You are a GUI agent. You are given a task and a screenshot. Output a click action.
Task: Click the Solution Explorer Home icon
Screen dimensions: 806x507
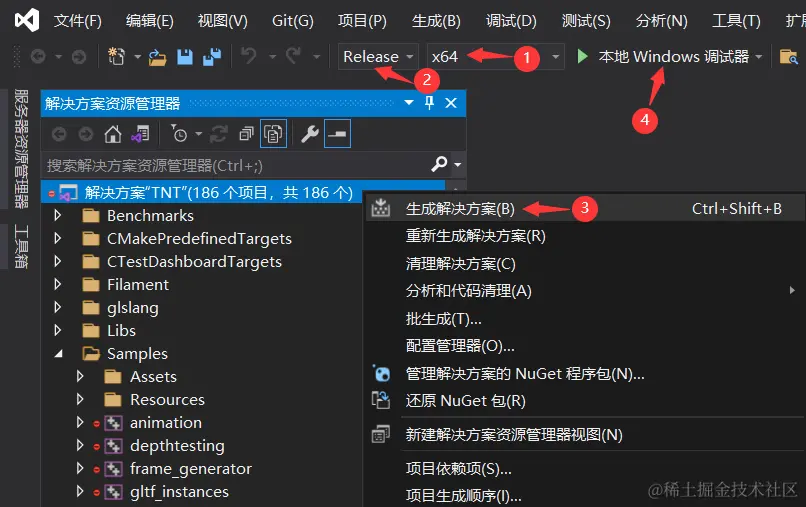113,134
